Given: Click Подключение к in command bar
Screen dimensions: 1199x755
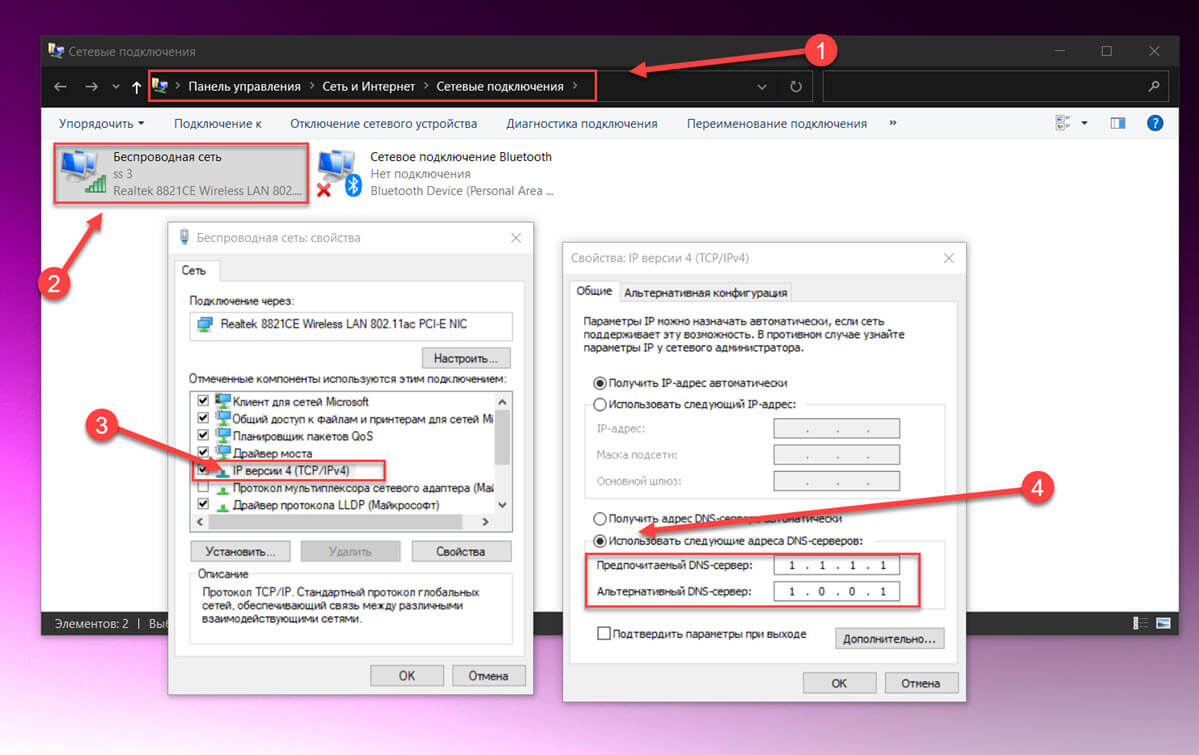Looking at the screenshot, I should 217,123.
